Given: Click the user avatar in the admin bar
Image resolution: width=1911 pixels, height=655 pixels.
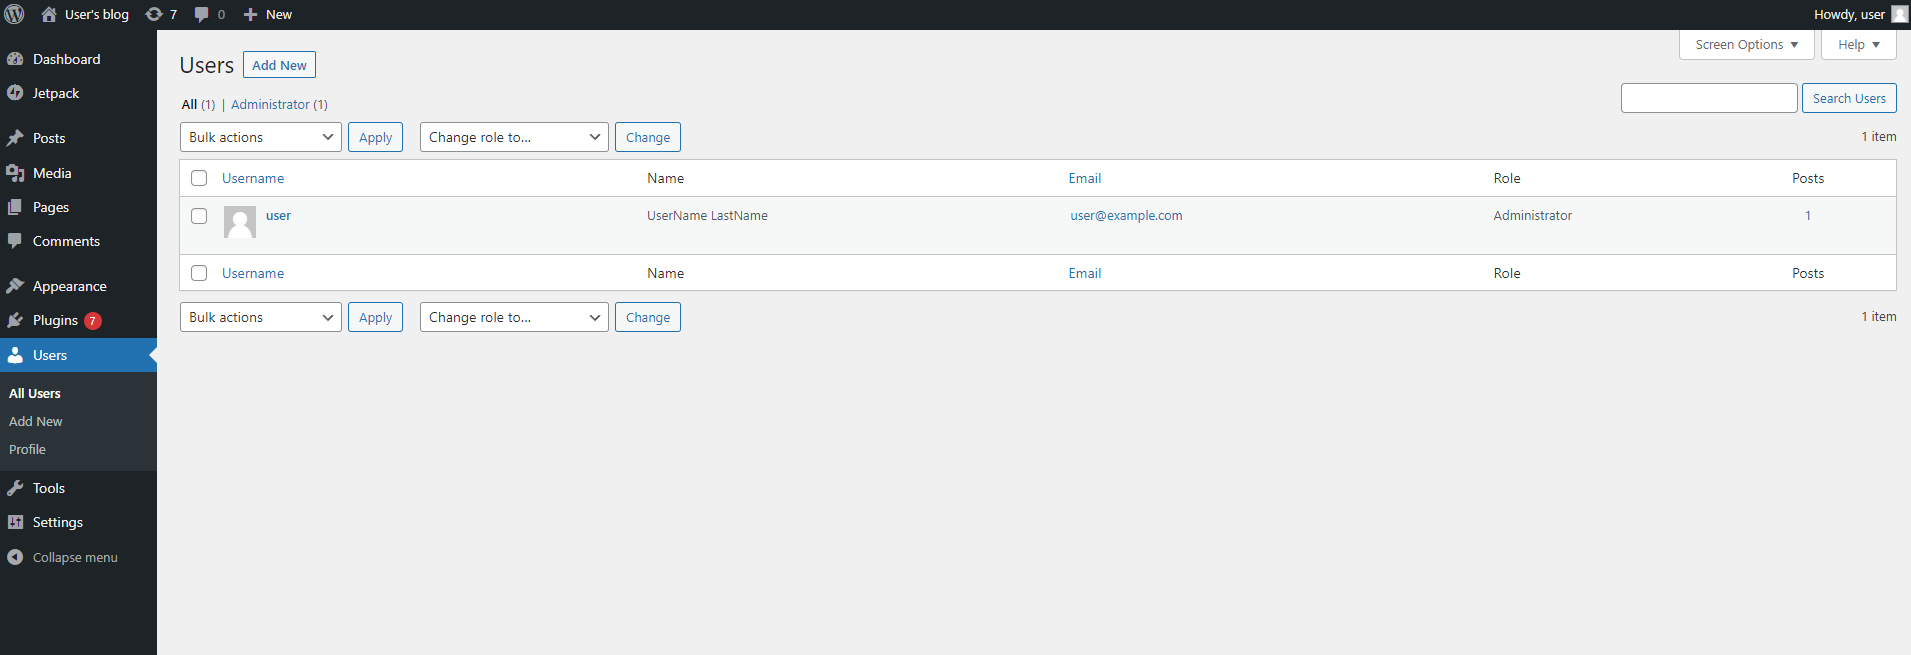Looking at the screenshot, I should pyautogui.click(x=1899, y=14).
